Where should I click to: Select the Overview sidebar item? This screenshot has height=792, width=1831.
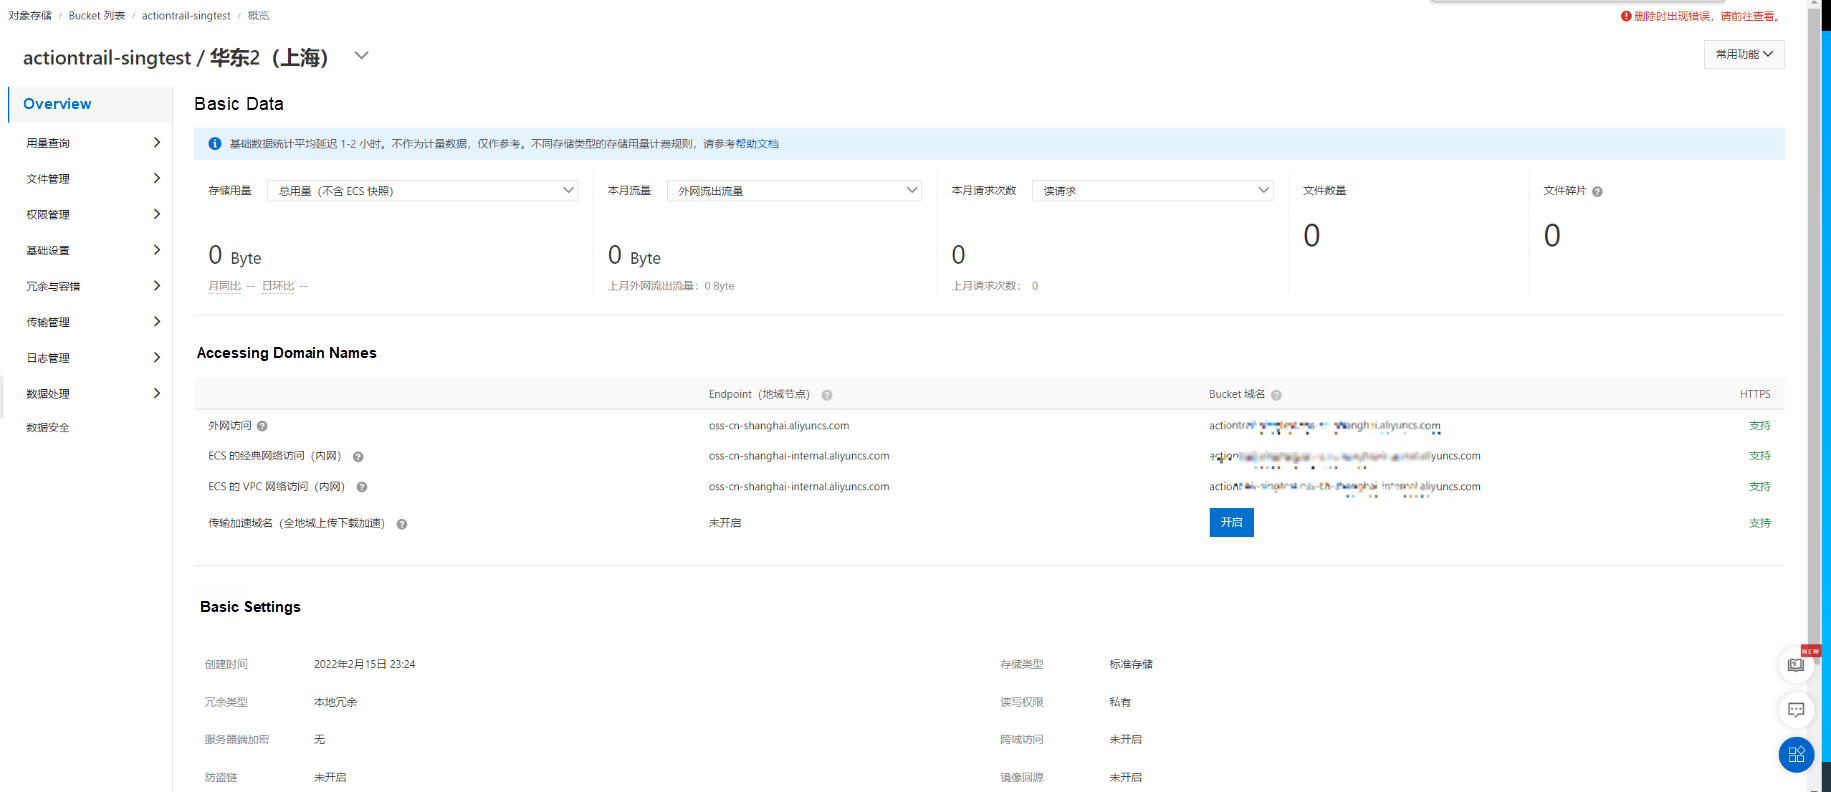pos(90,104)
